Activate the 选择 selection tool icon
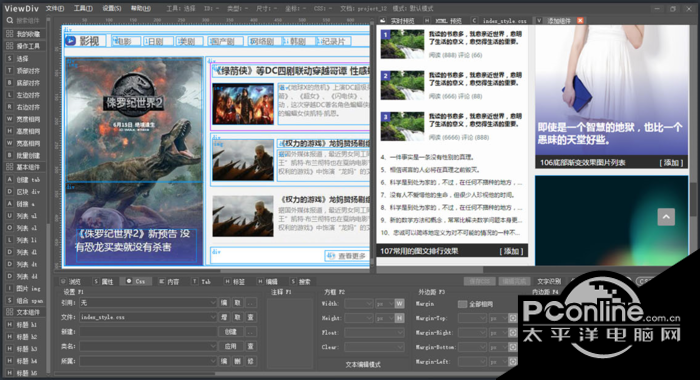 [9, 58]
